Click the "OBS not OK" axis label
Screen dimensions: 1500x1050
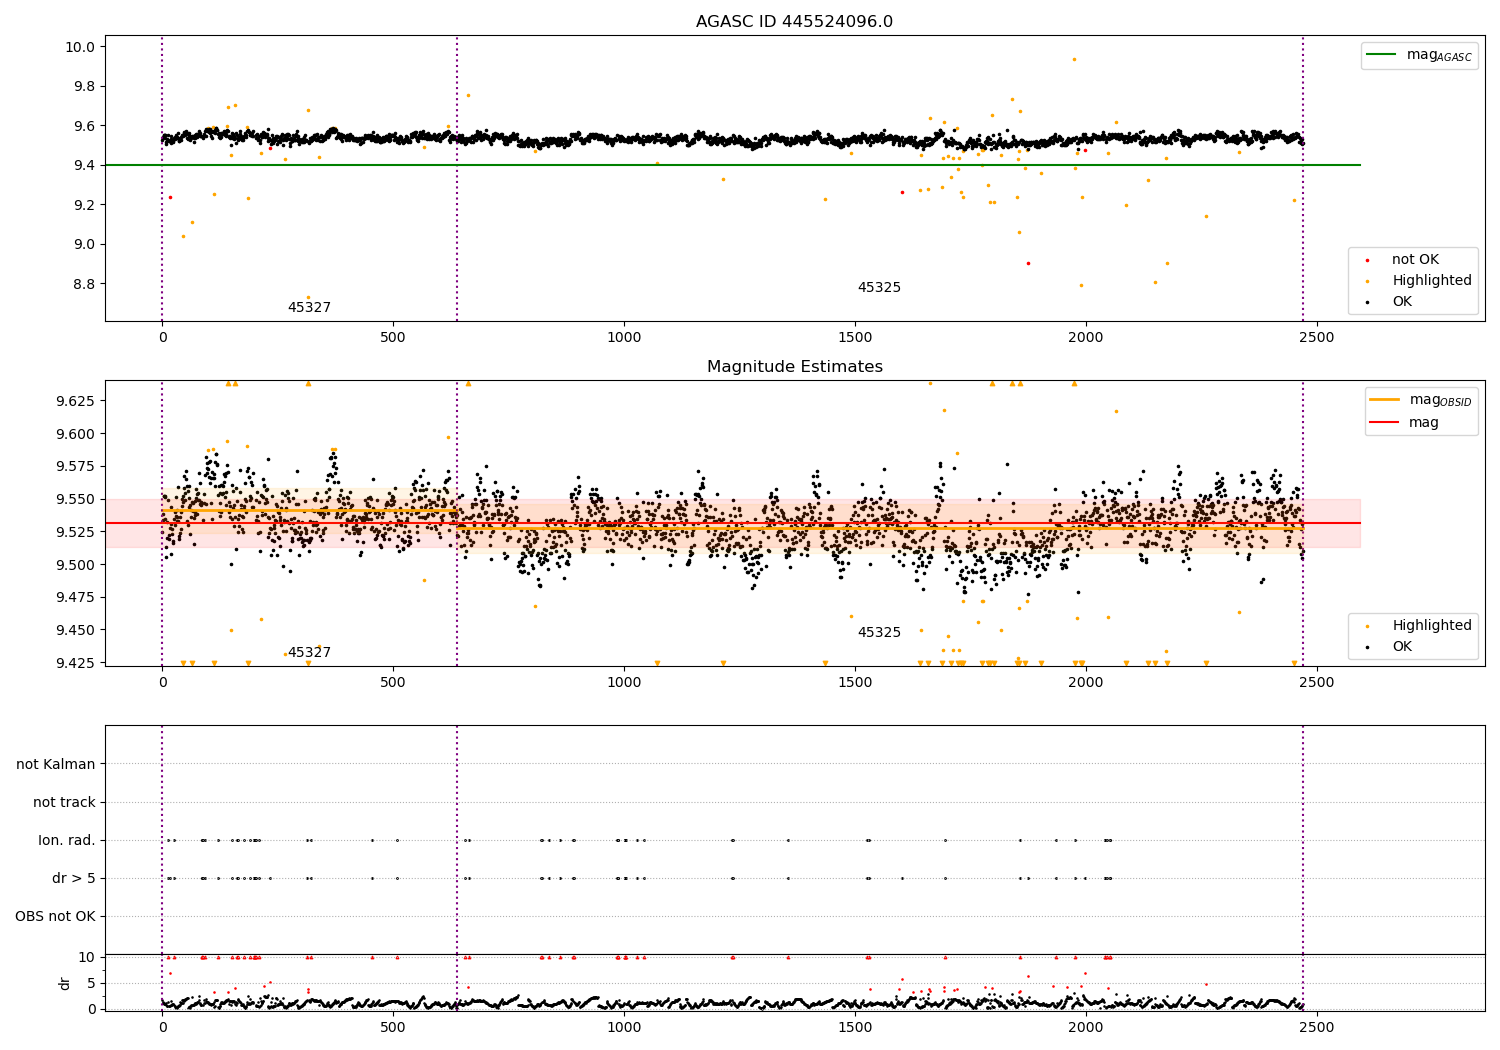(x=55, y=916)
